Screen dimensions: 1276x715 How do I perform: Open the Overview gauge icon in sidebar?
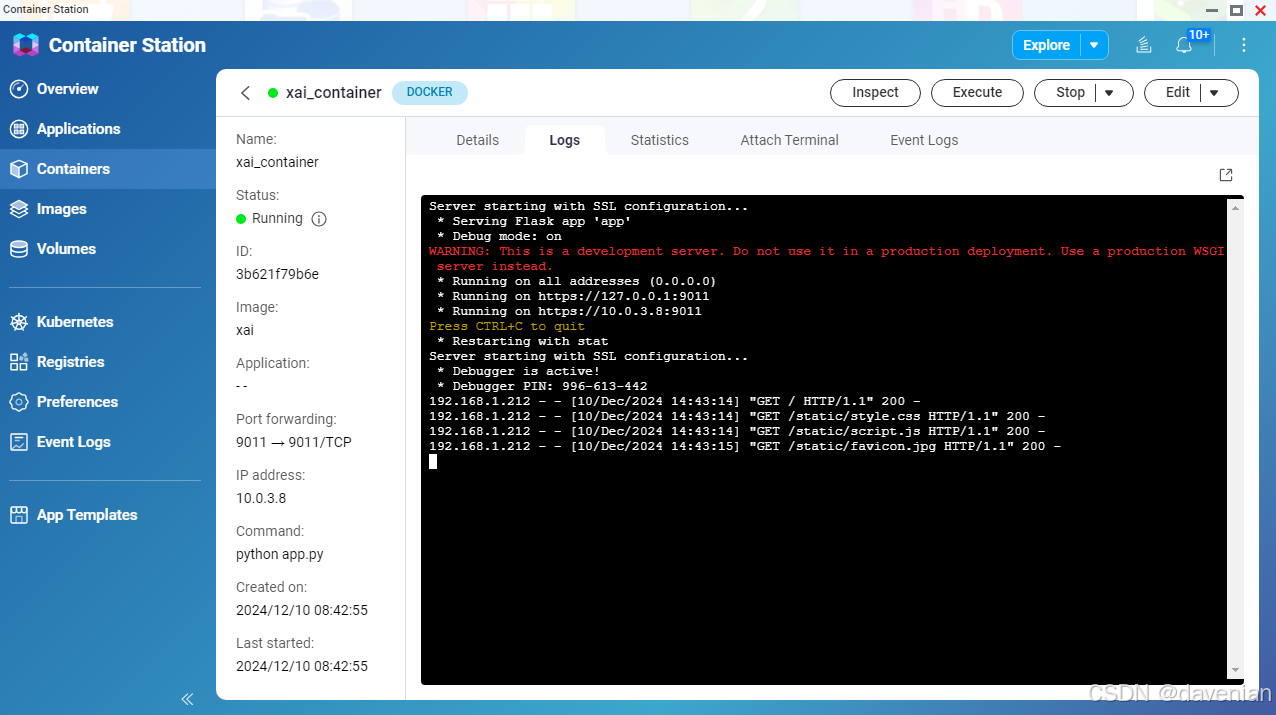[18, 89]
